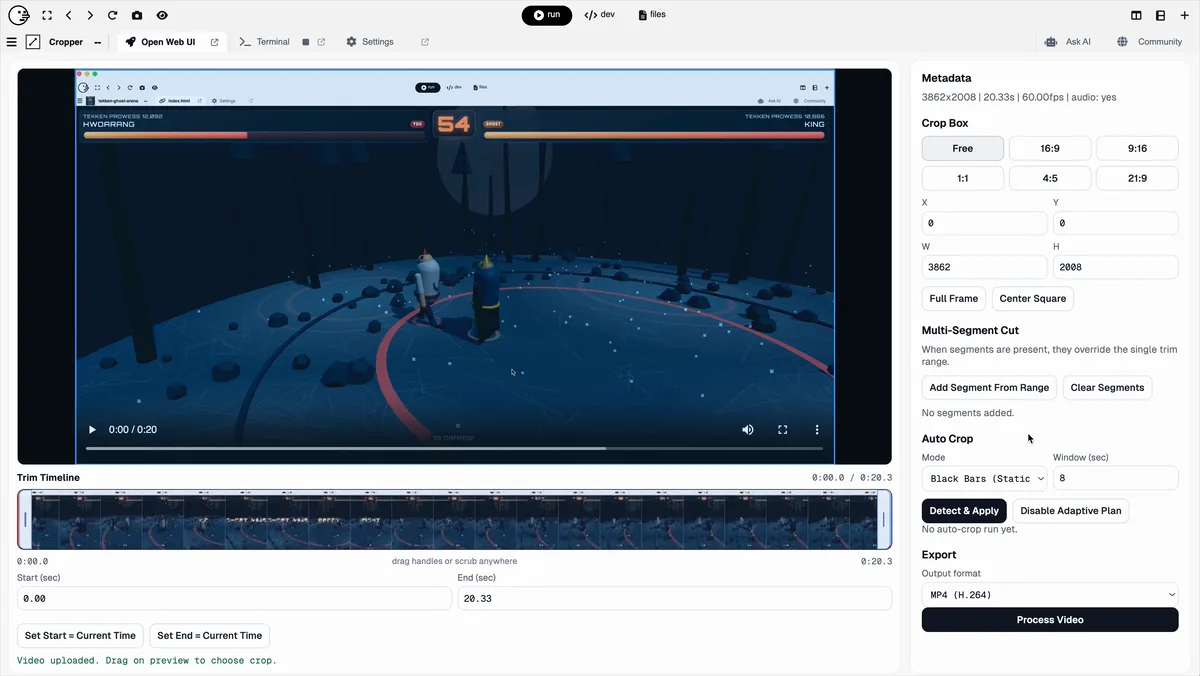
Task: Open the Auto Crop Mode dropdown
Action: pyautogui.click(x=984, y=479)
